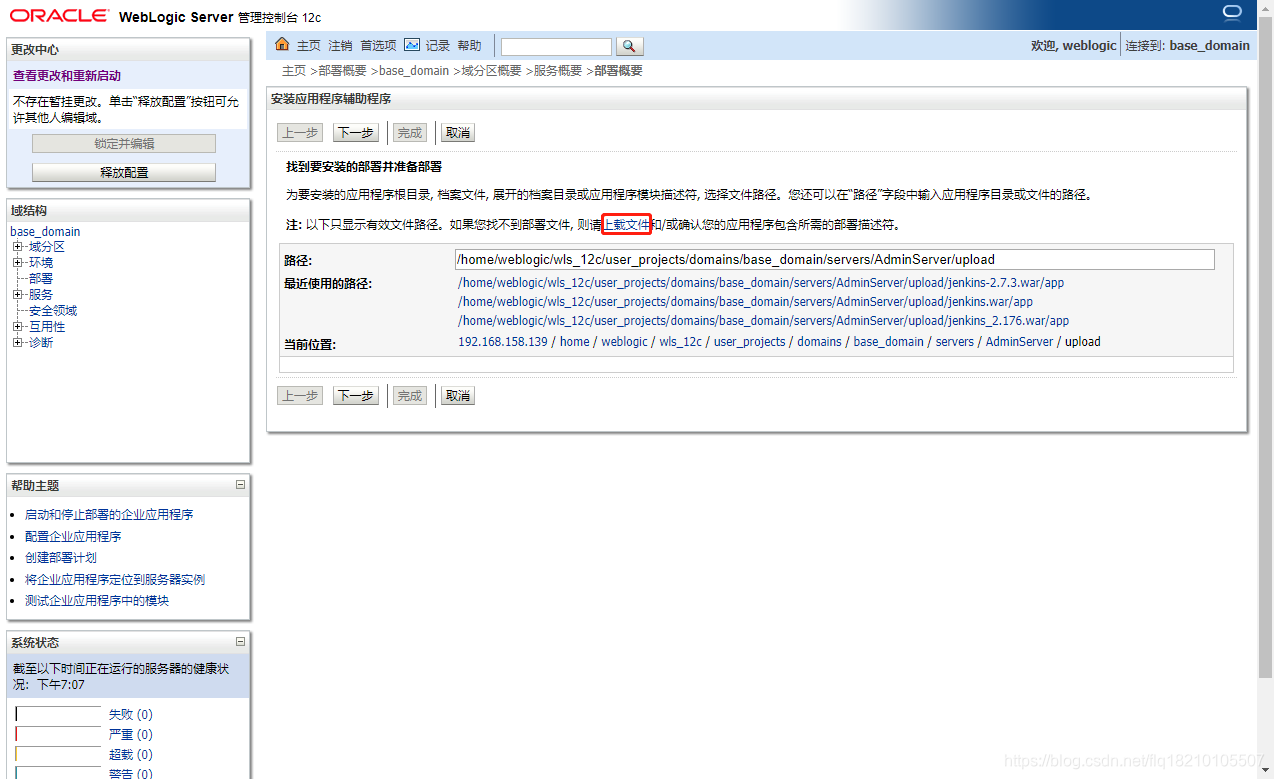The height and width of the screenshot is (779, 1274).
Task: Collapse the 系统状态 panel
Action: tap(238, 641)
